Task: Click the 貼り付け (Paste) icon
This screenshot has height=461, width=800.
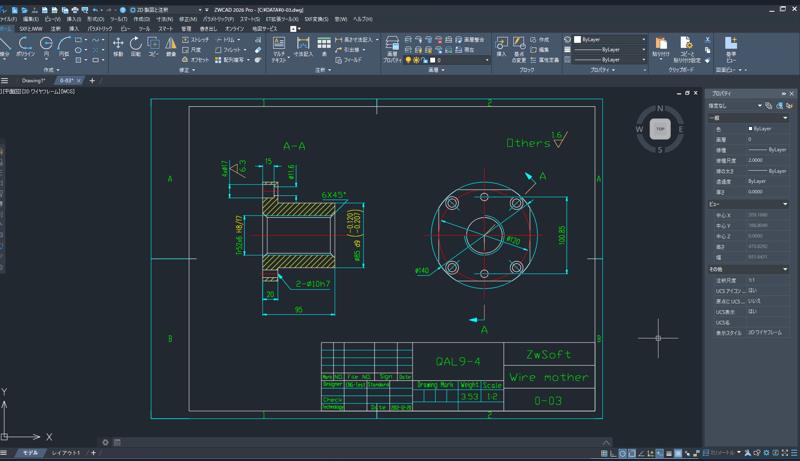Action: 661,47
